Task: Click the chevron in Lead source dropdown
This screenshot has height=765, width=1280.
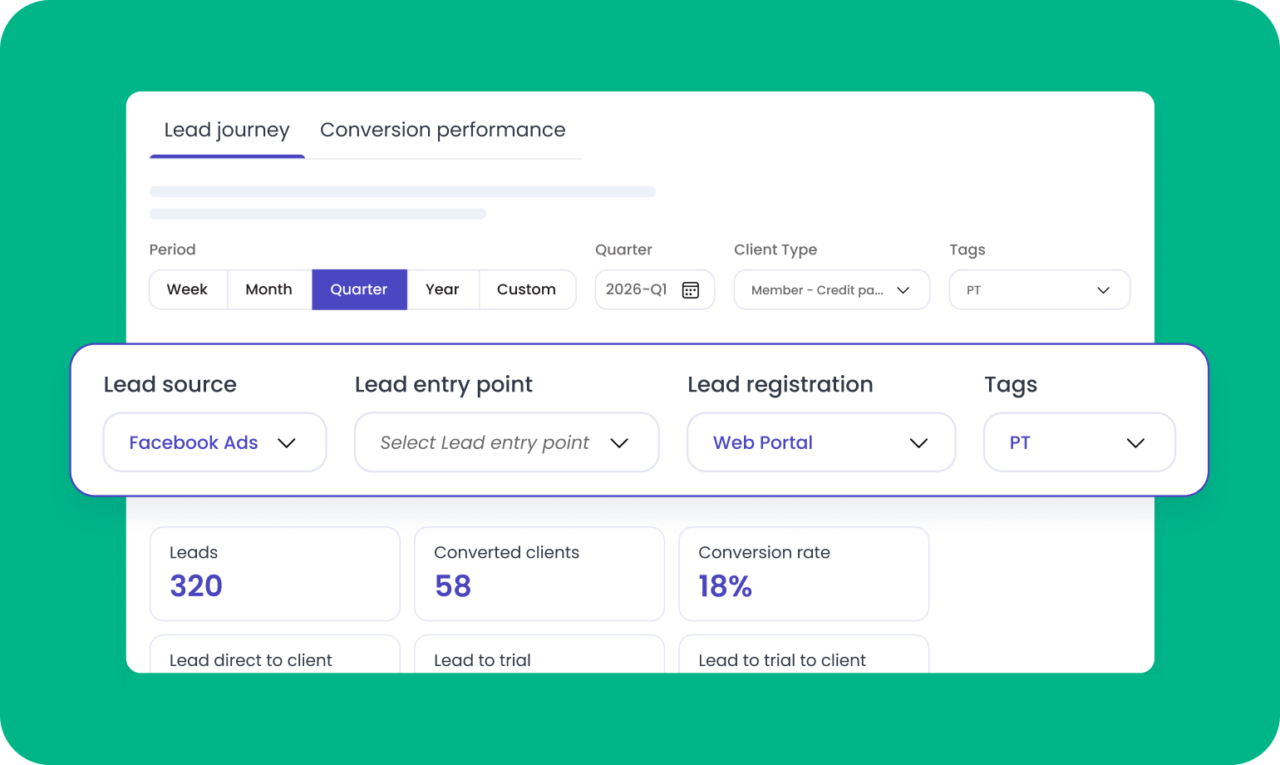Action: point(287,443)
